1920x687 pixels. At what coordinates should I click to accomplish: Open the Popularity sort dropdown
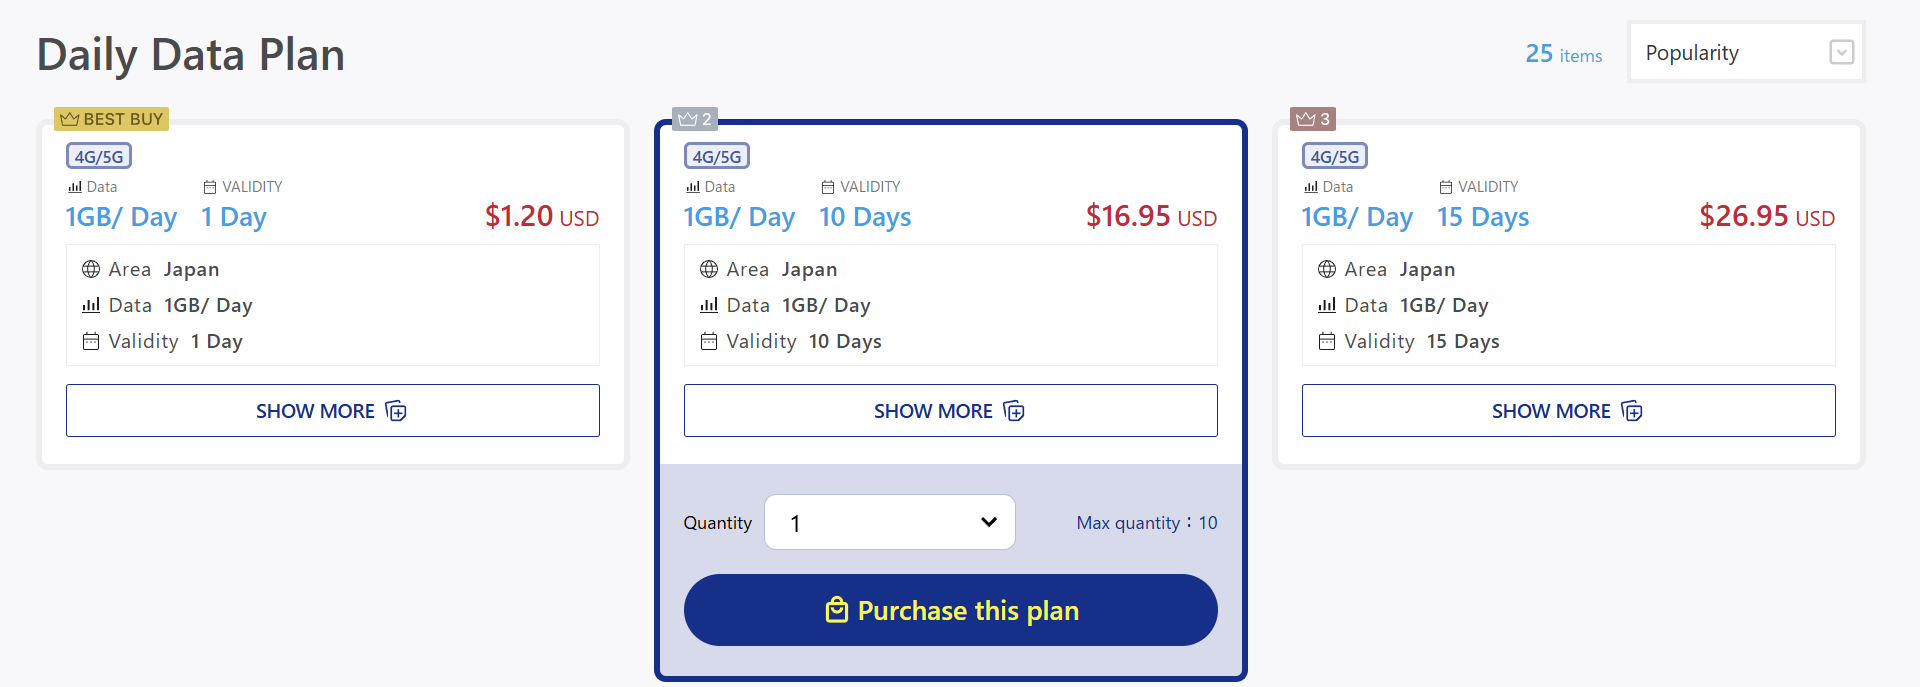pyautogui.click(x=1746, y=52)
